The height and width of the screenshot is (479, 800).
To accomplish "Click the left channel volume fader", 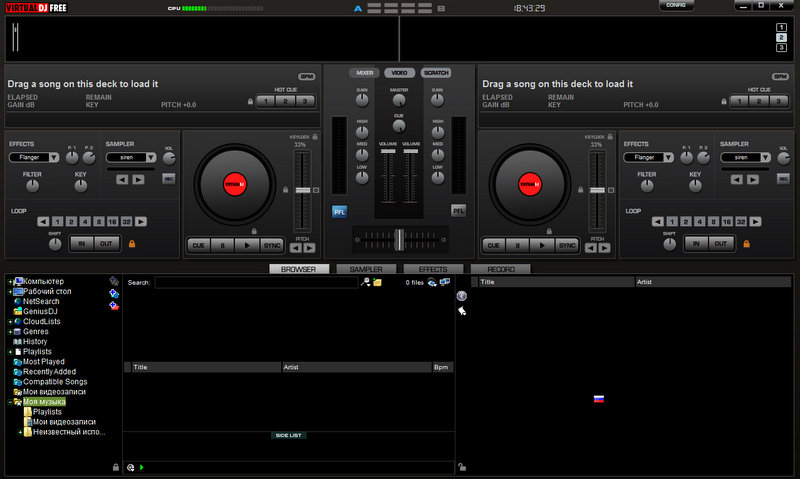I will [x=388, y=151].
